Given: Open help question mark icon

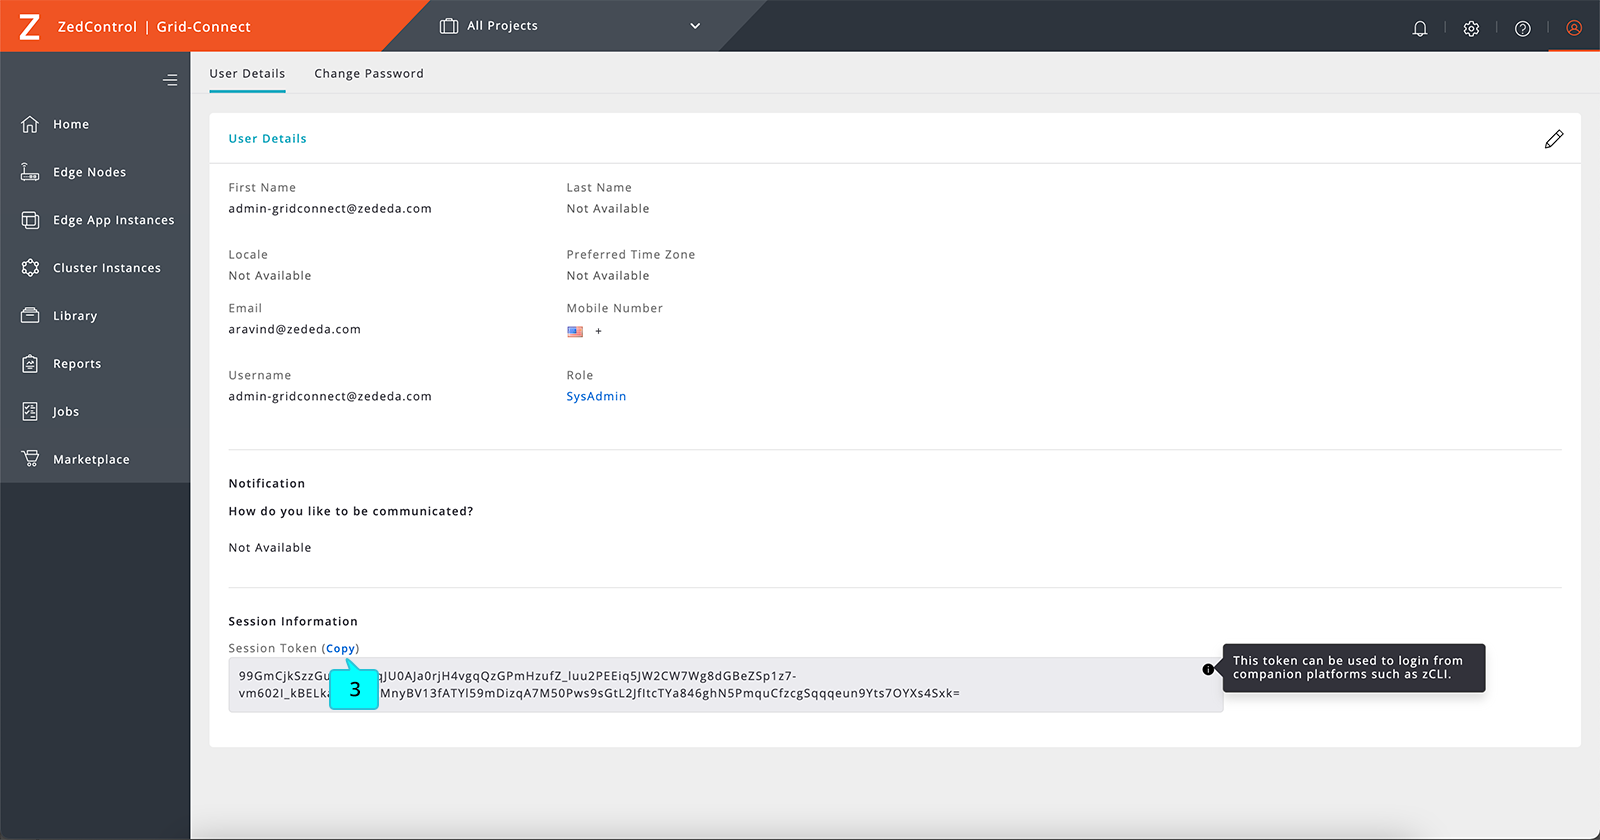Looking at the screenshot, I should coord(1522,28).
